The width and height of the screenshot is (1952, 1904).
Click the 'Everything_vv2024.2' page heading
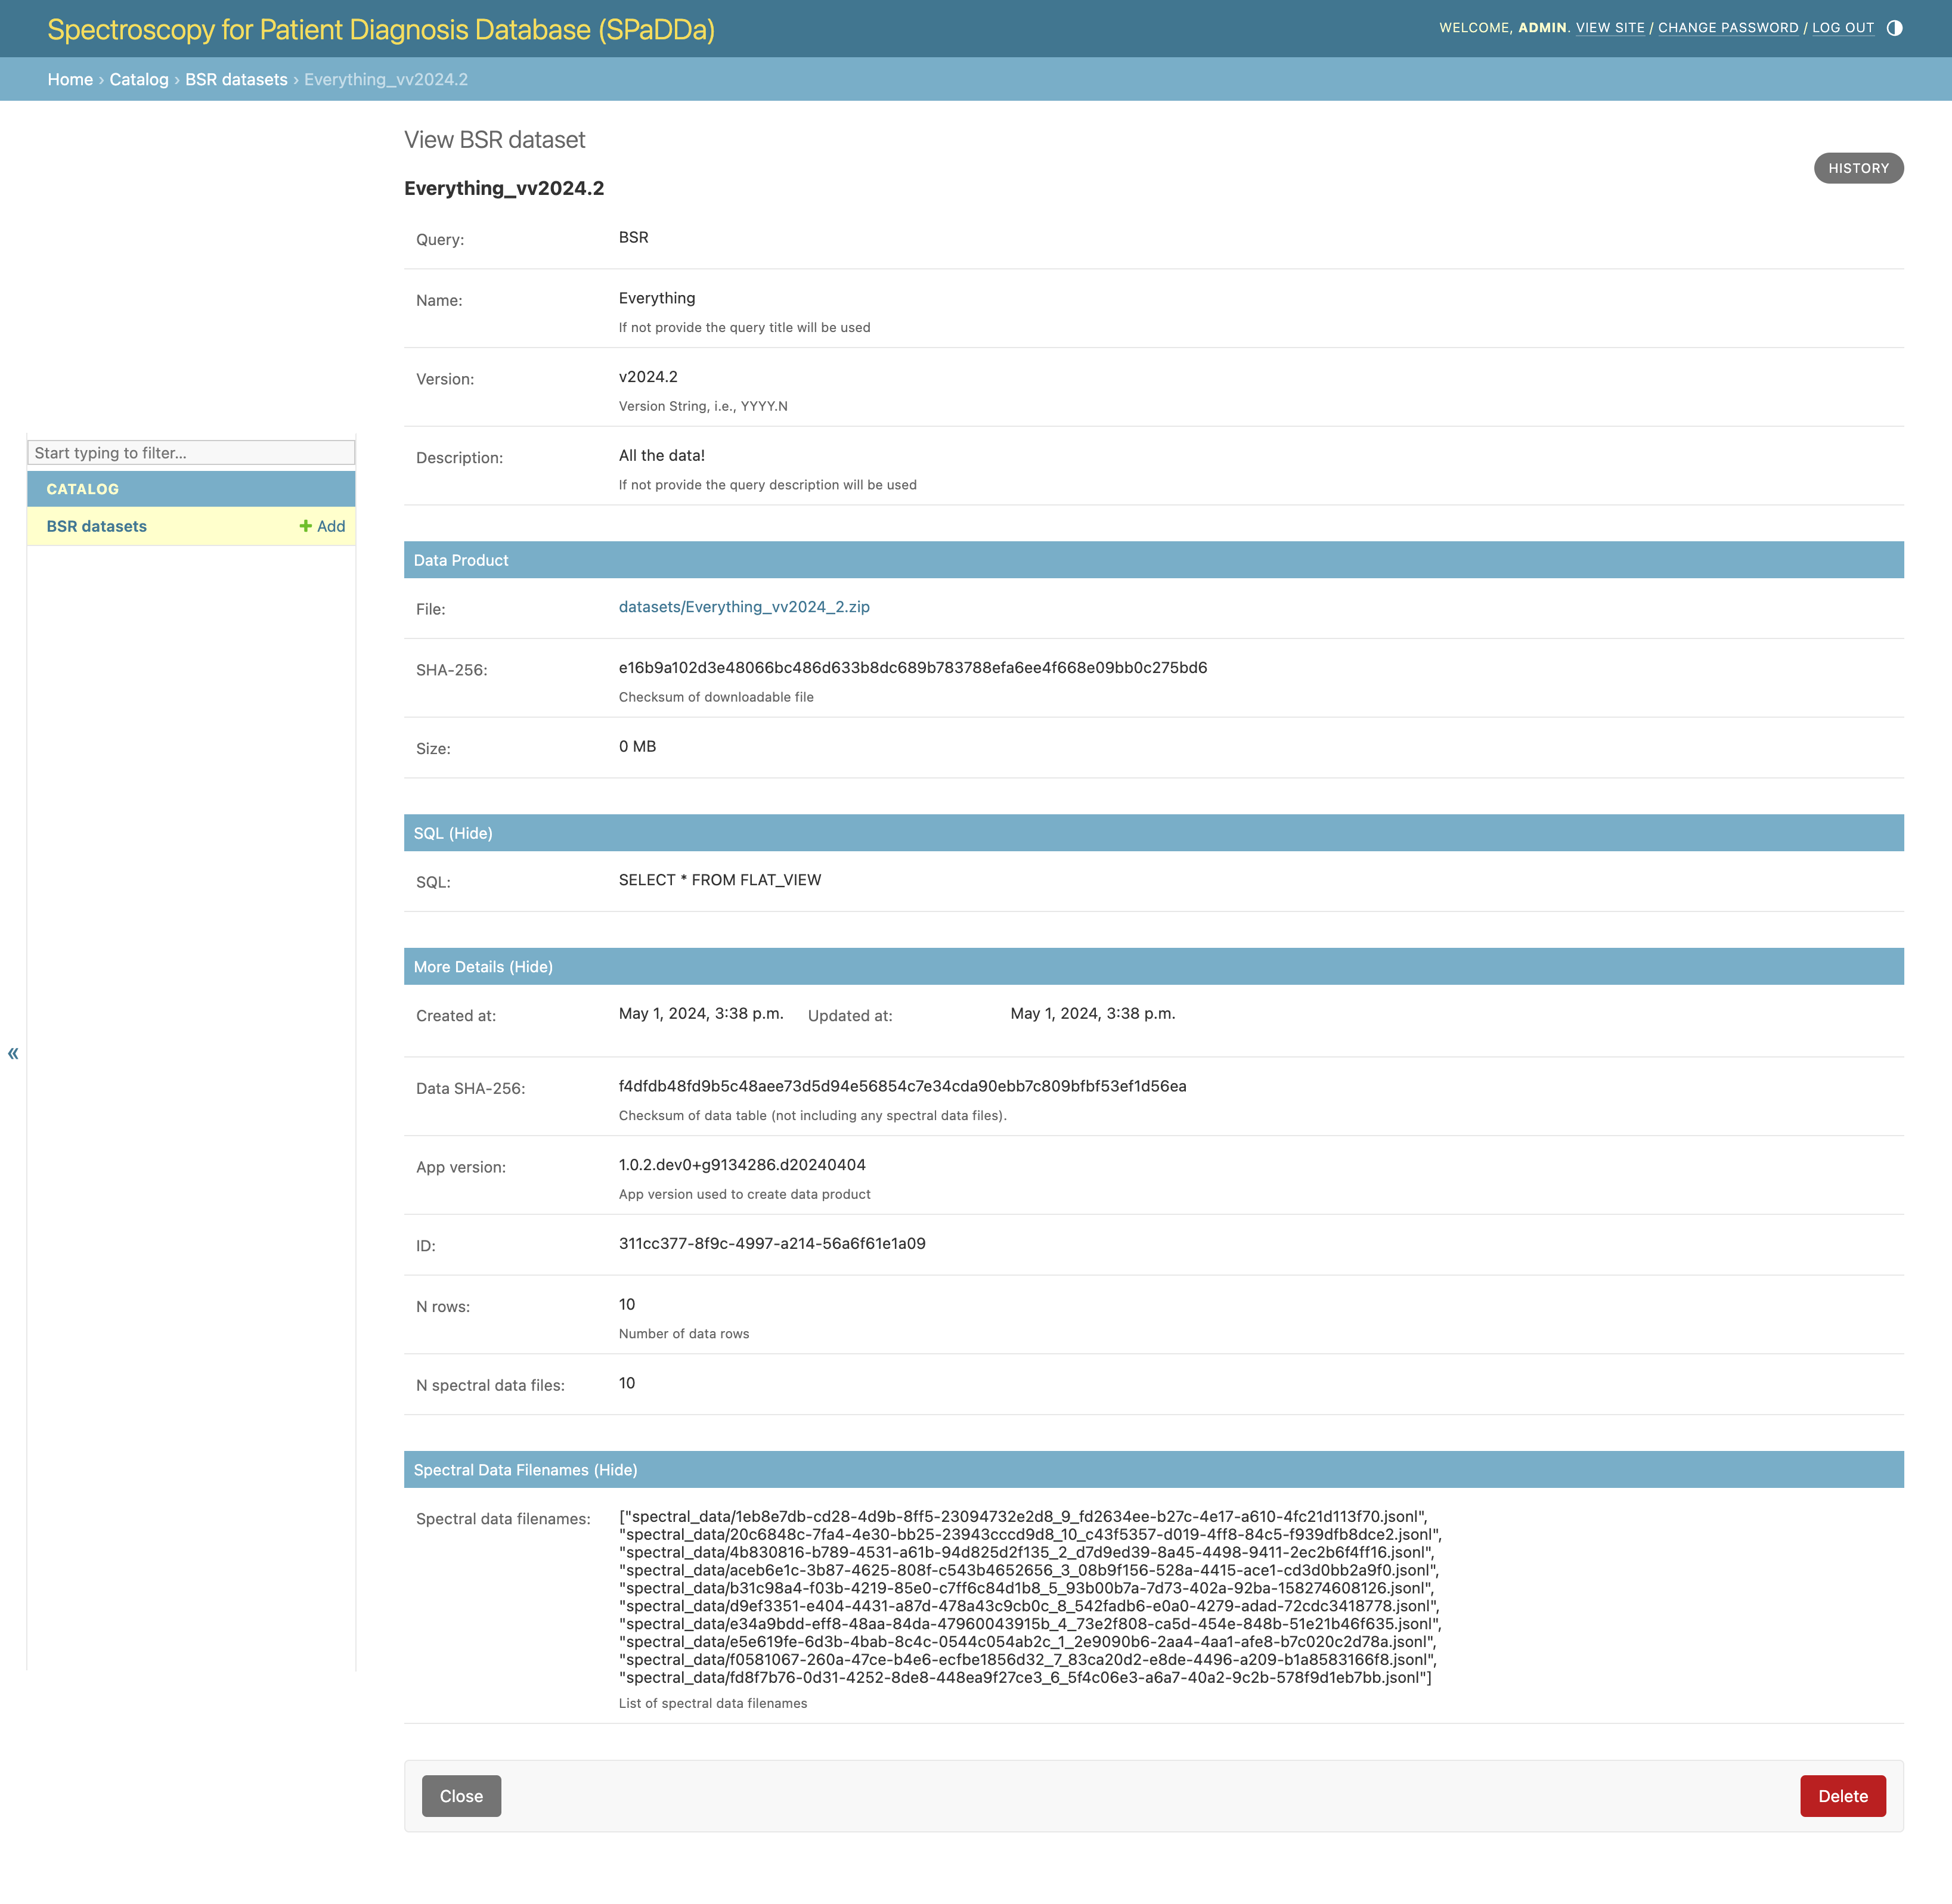pyautogui.click(x=504, y=188)
